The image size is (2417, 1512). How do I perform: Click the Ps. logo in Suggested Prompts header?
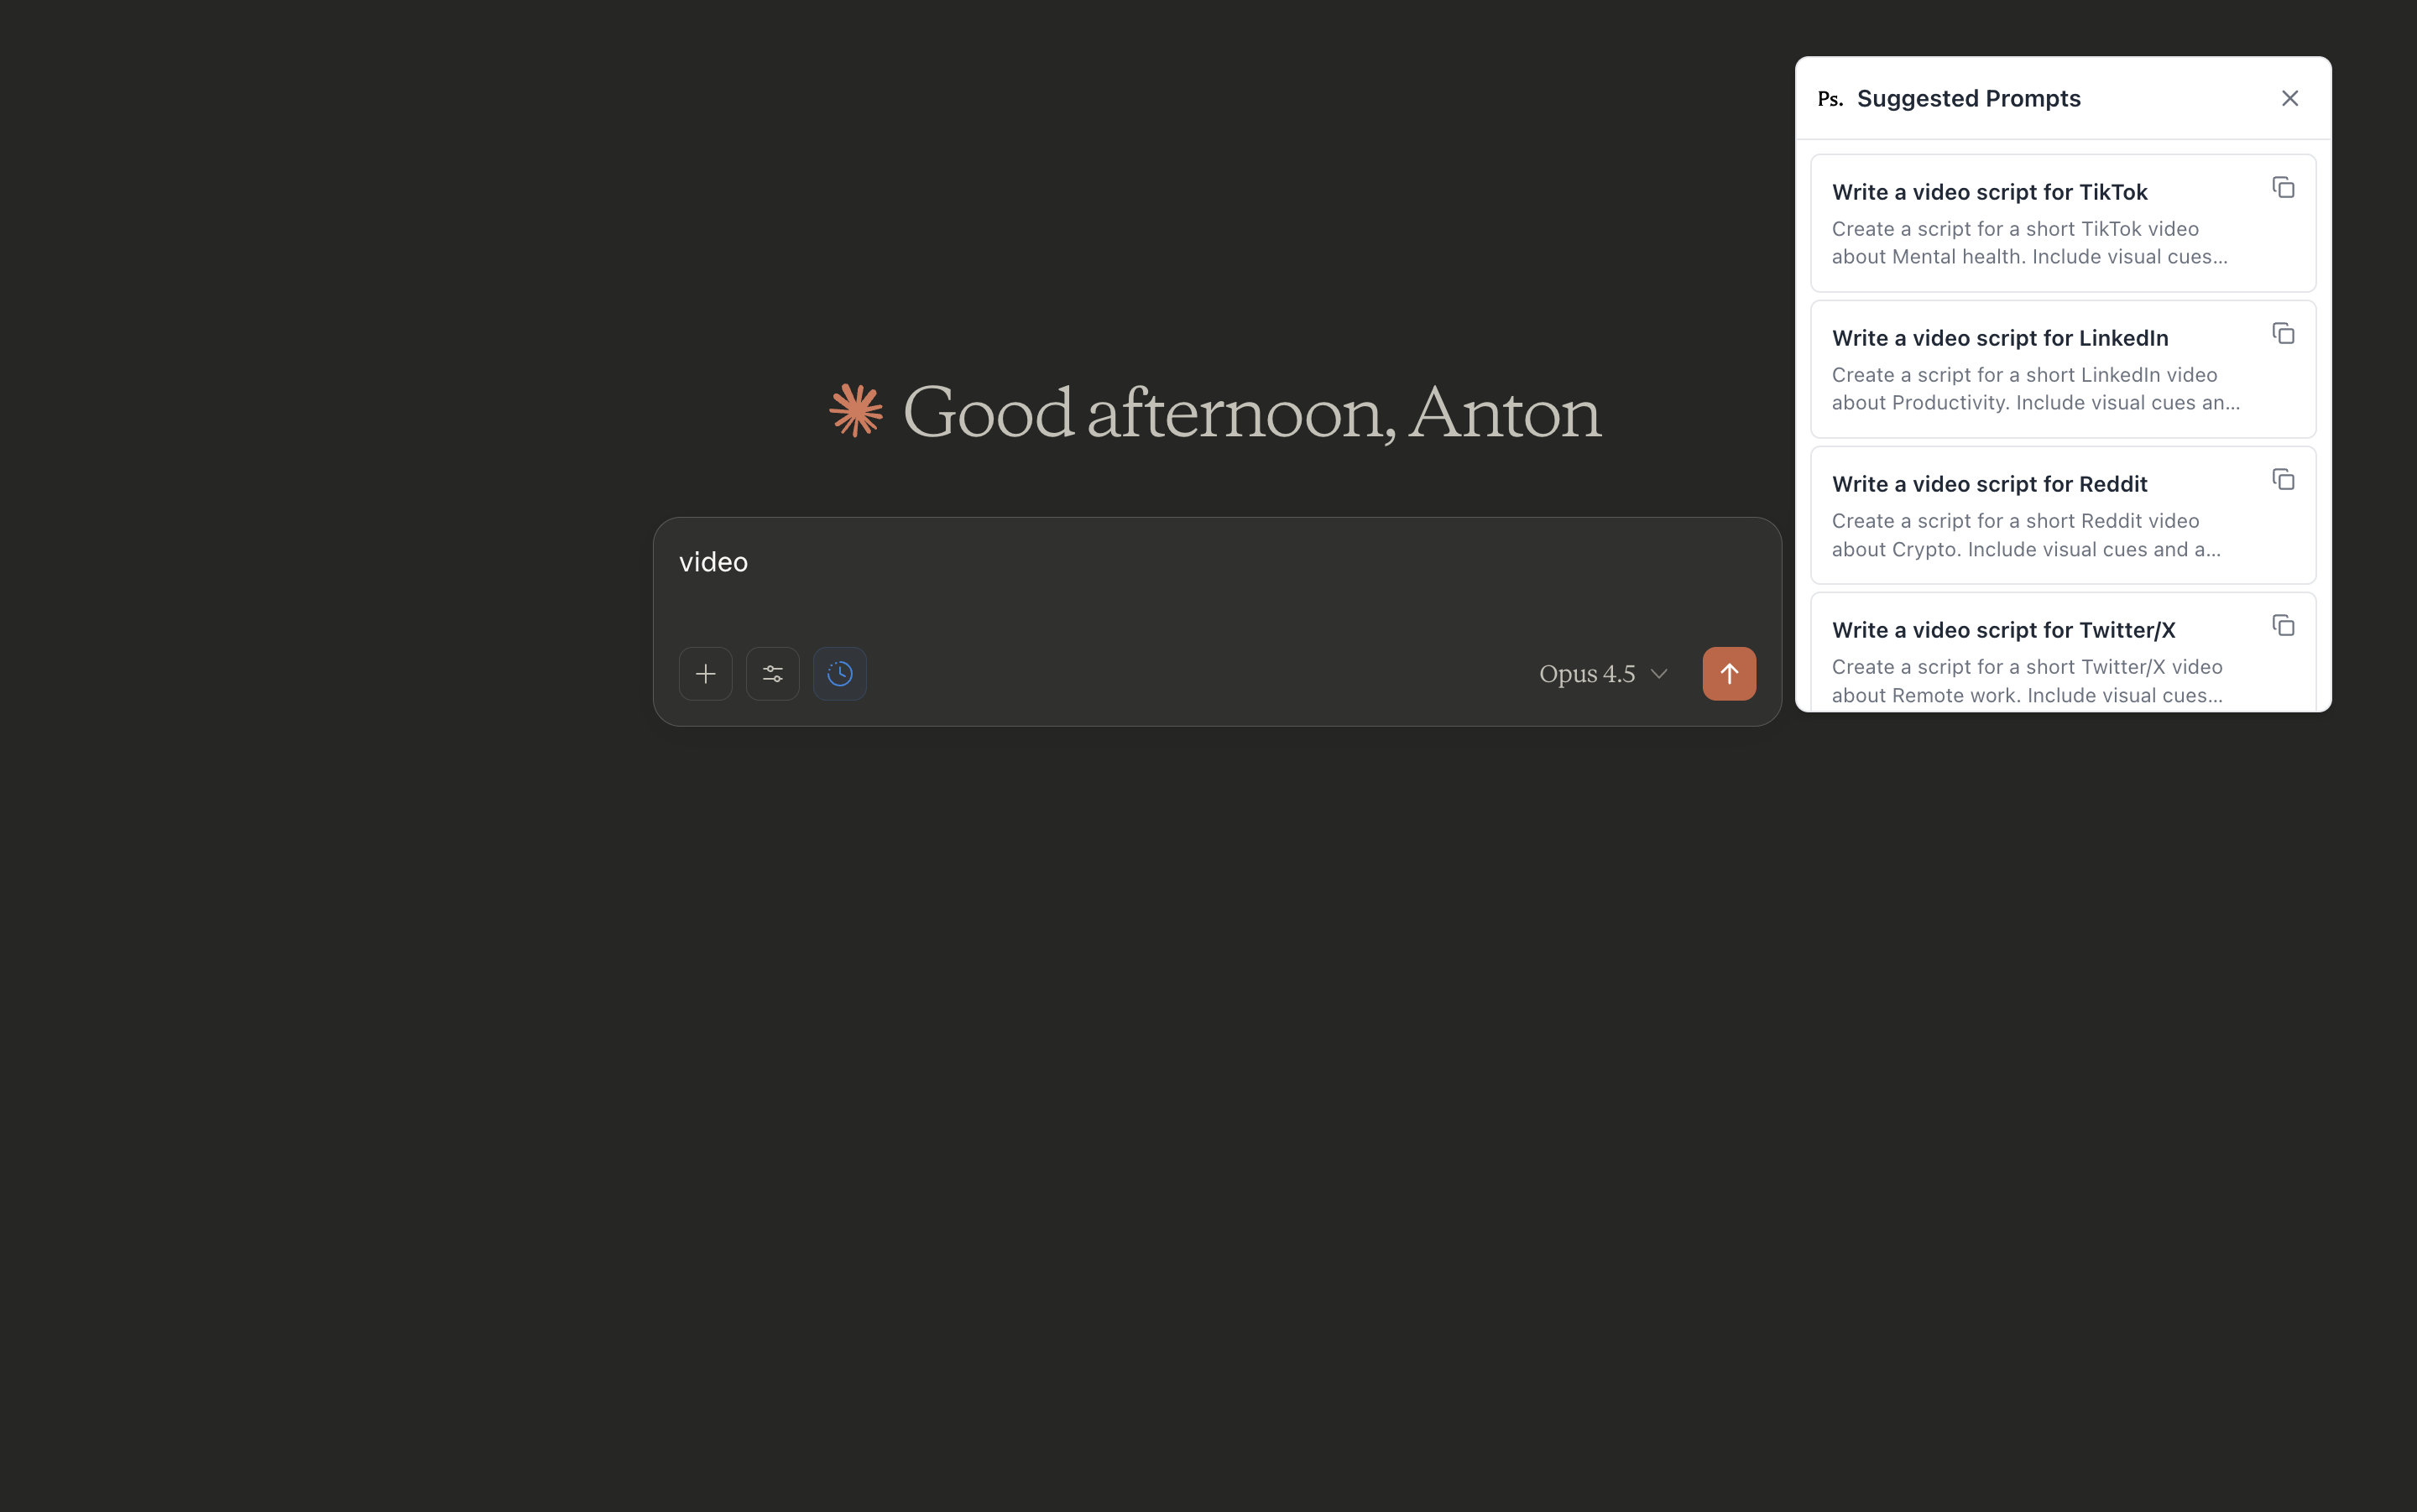[1830, 99]
